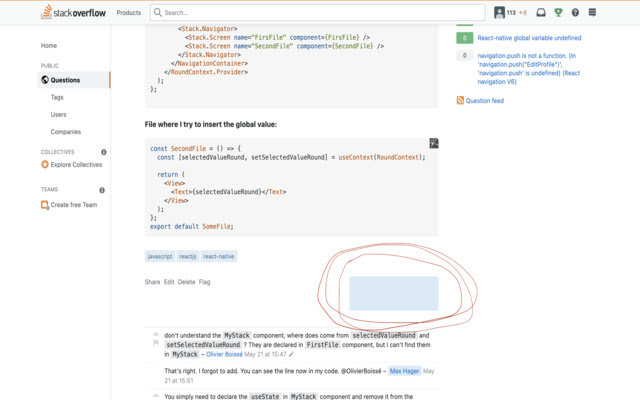Viewport: 640px width, 400px height.
Task: Focus the Search input field
Action: pyautogui.click(x=318, y=13)
